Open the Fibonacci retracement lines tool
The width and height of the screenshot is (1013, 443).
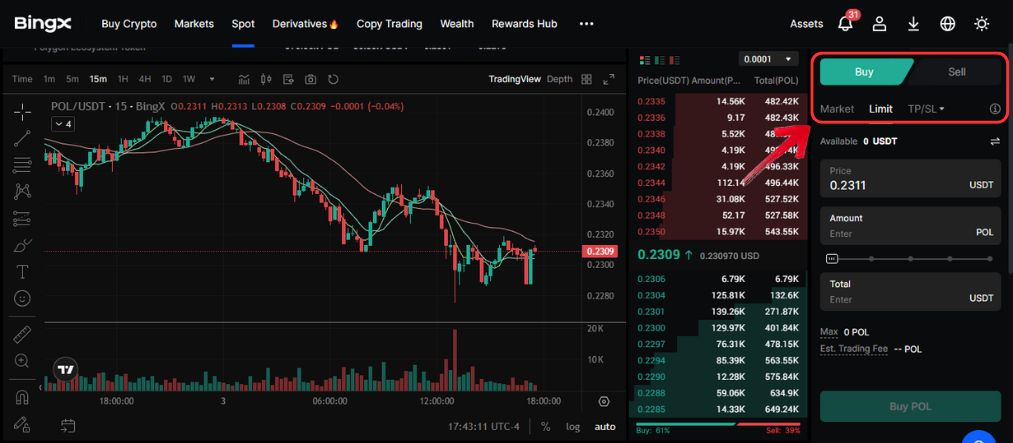(x=23, y=165)
